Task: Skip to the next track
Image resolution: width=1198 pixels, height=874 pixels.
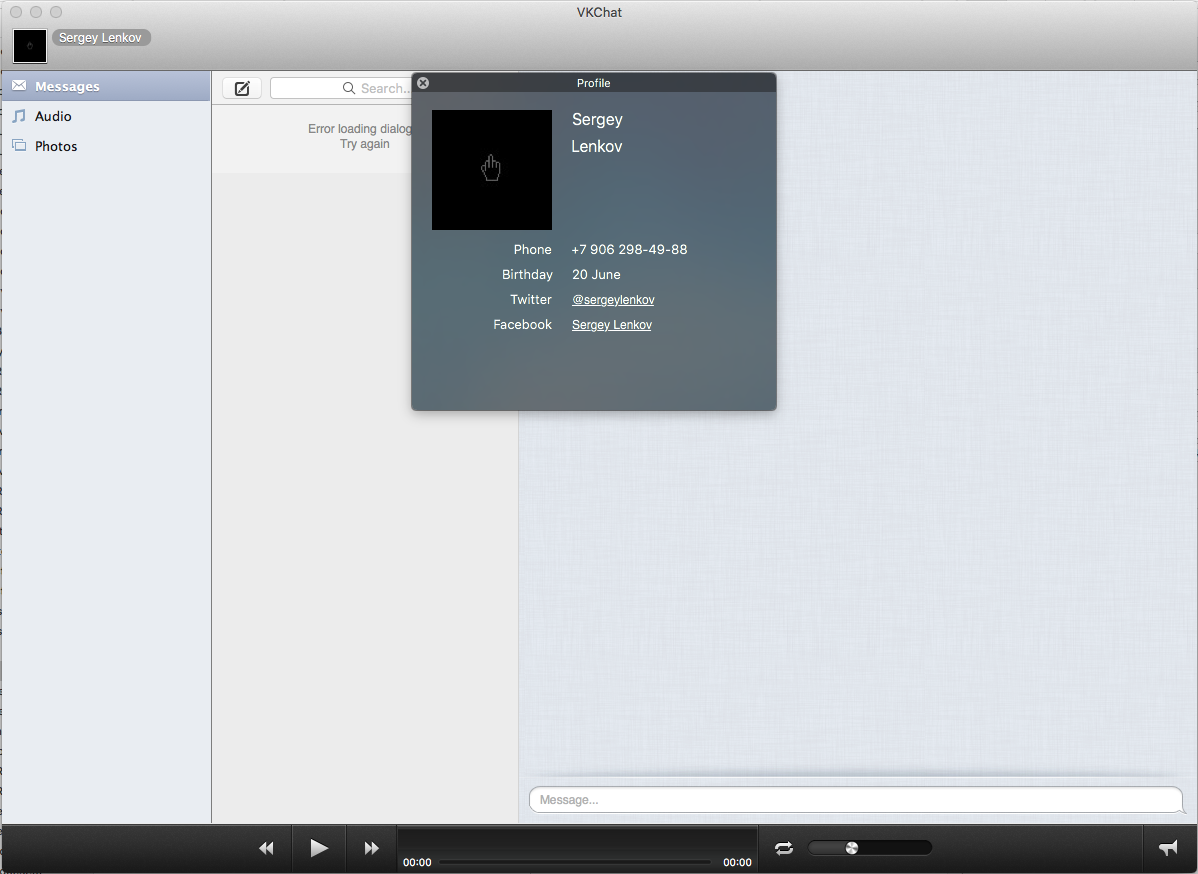Action: tap(371, 848)
